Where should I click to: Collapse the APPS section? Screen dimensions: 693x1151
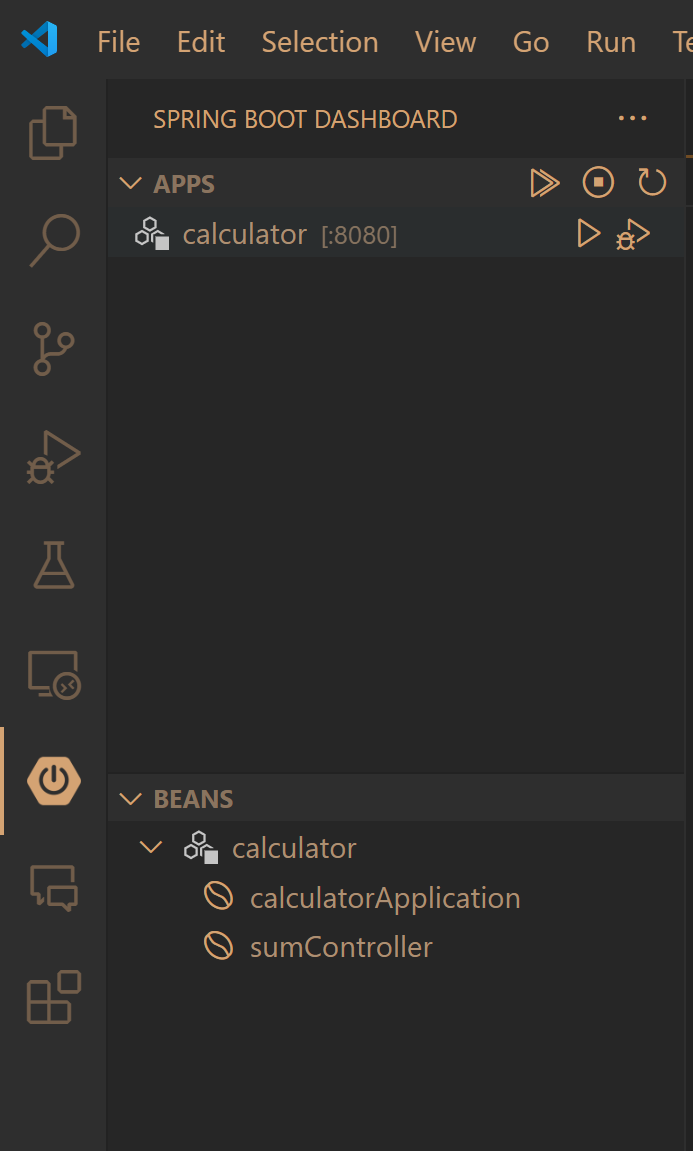click(x=130, y=184)
